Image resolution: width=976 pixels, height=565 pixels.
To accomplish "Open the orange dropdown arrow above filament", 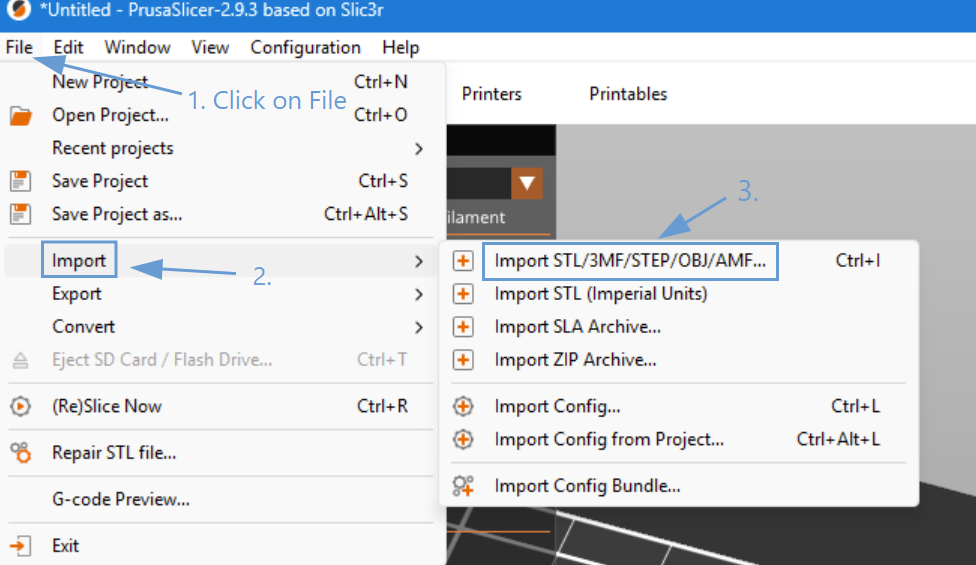I will [527, 183].
